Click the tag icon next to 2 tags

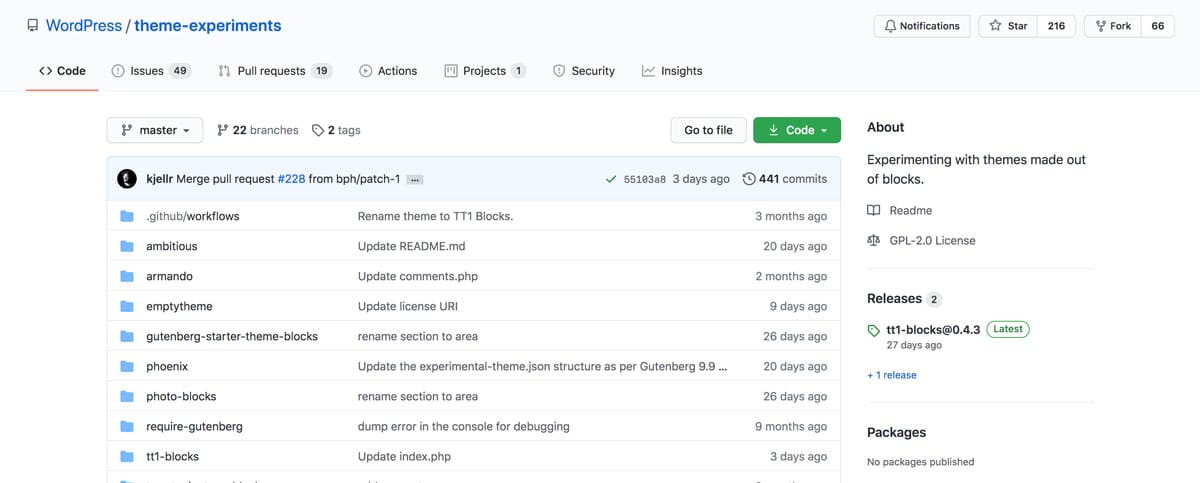tap(318, 130)
